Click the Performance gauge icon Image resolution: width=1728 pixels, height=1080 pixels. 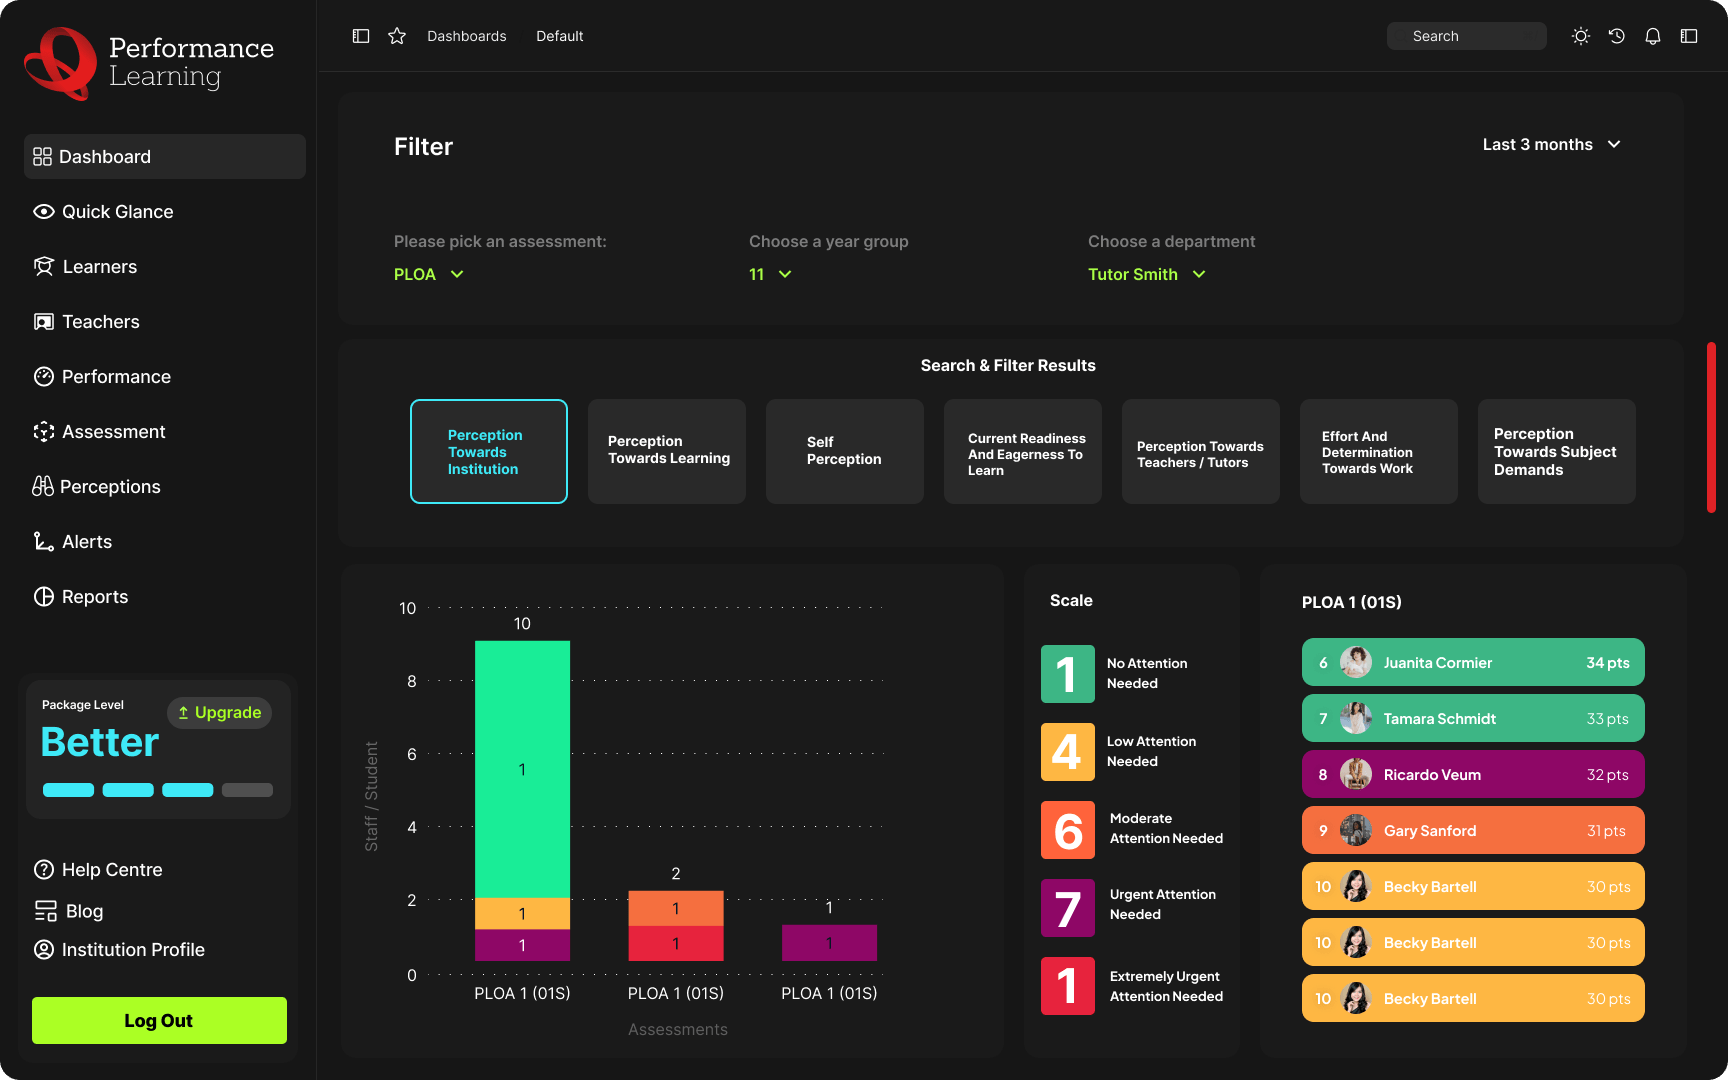coord(44,377)
